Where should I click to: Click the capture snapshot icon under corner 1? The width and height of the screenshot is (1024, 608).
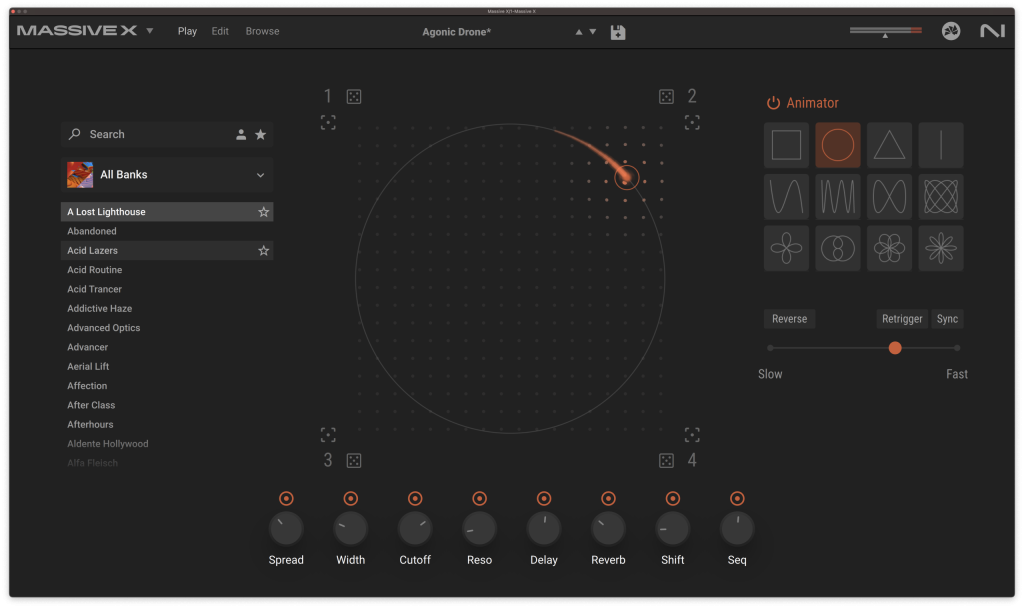point(328,122)
